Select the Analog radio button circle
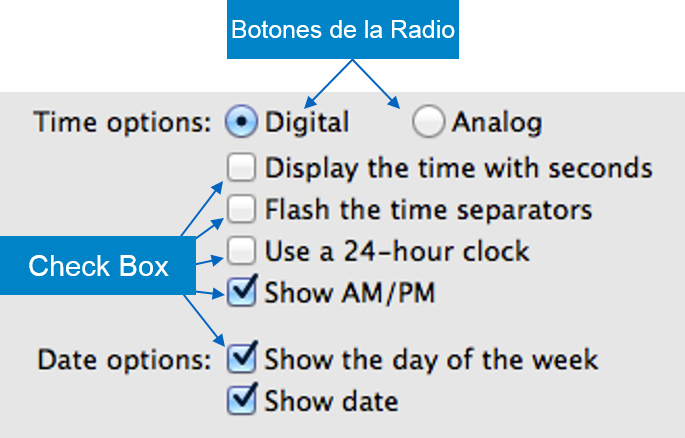The width and height of the screenshot is (685, 438). click(429, 122)
